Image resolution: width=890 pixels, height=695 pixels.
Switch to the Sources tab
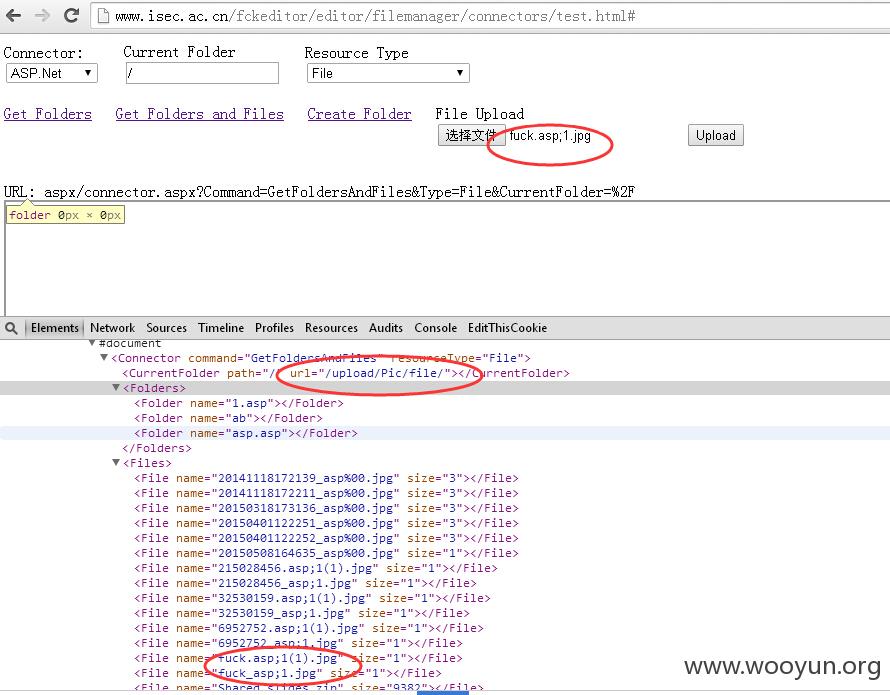166,328
